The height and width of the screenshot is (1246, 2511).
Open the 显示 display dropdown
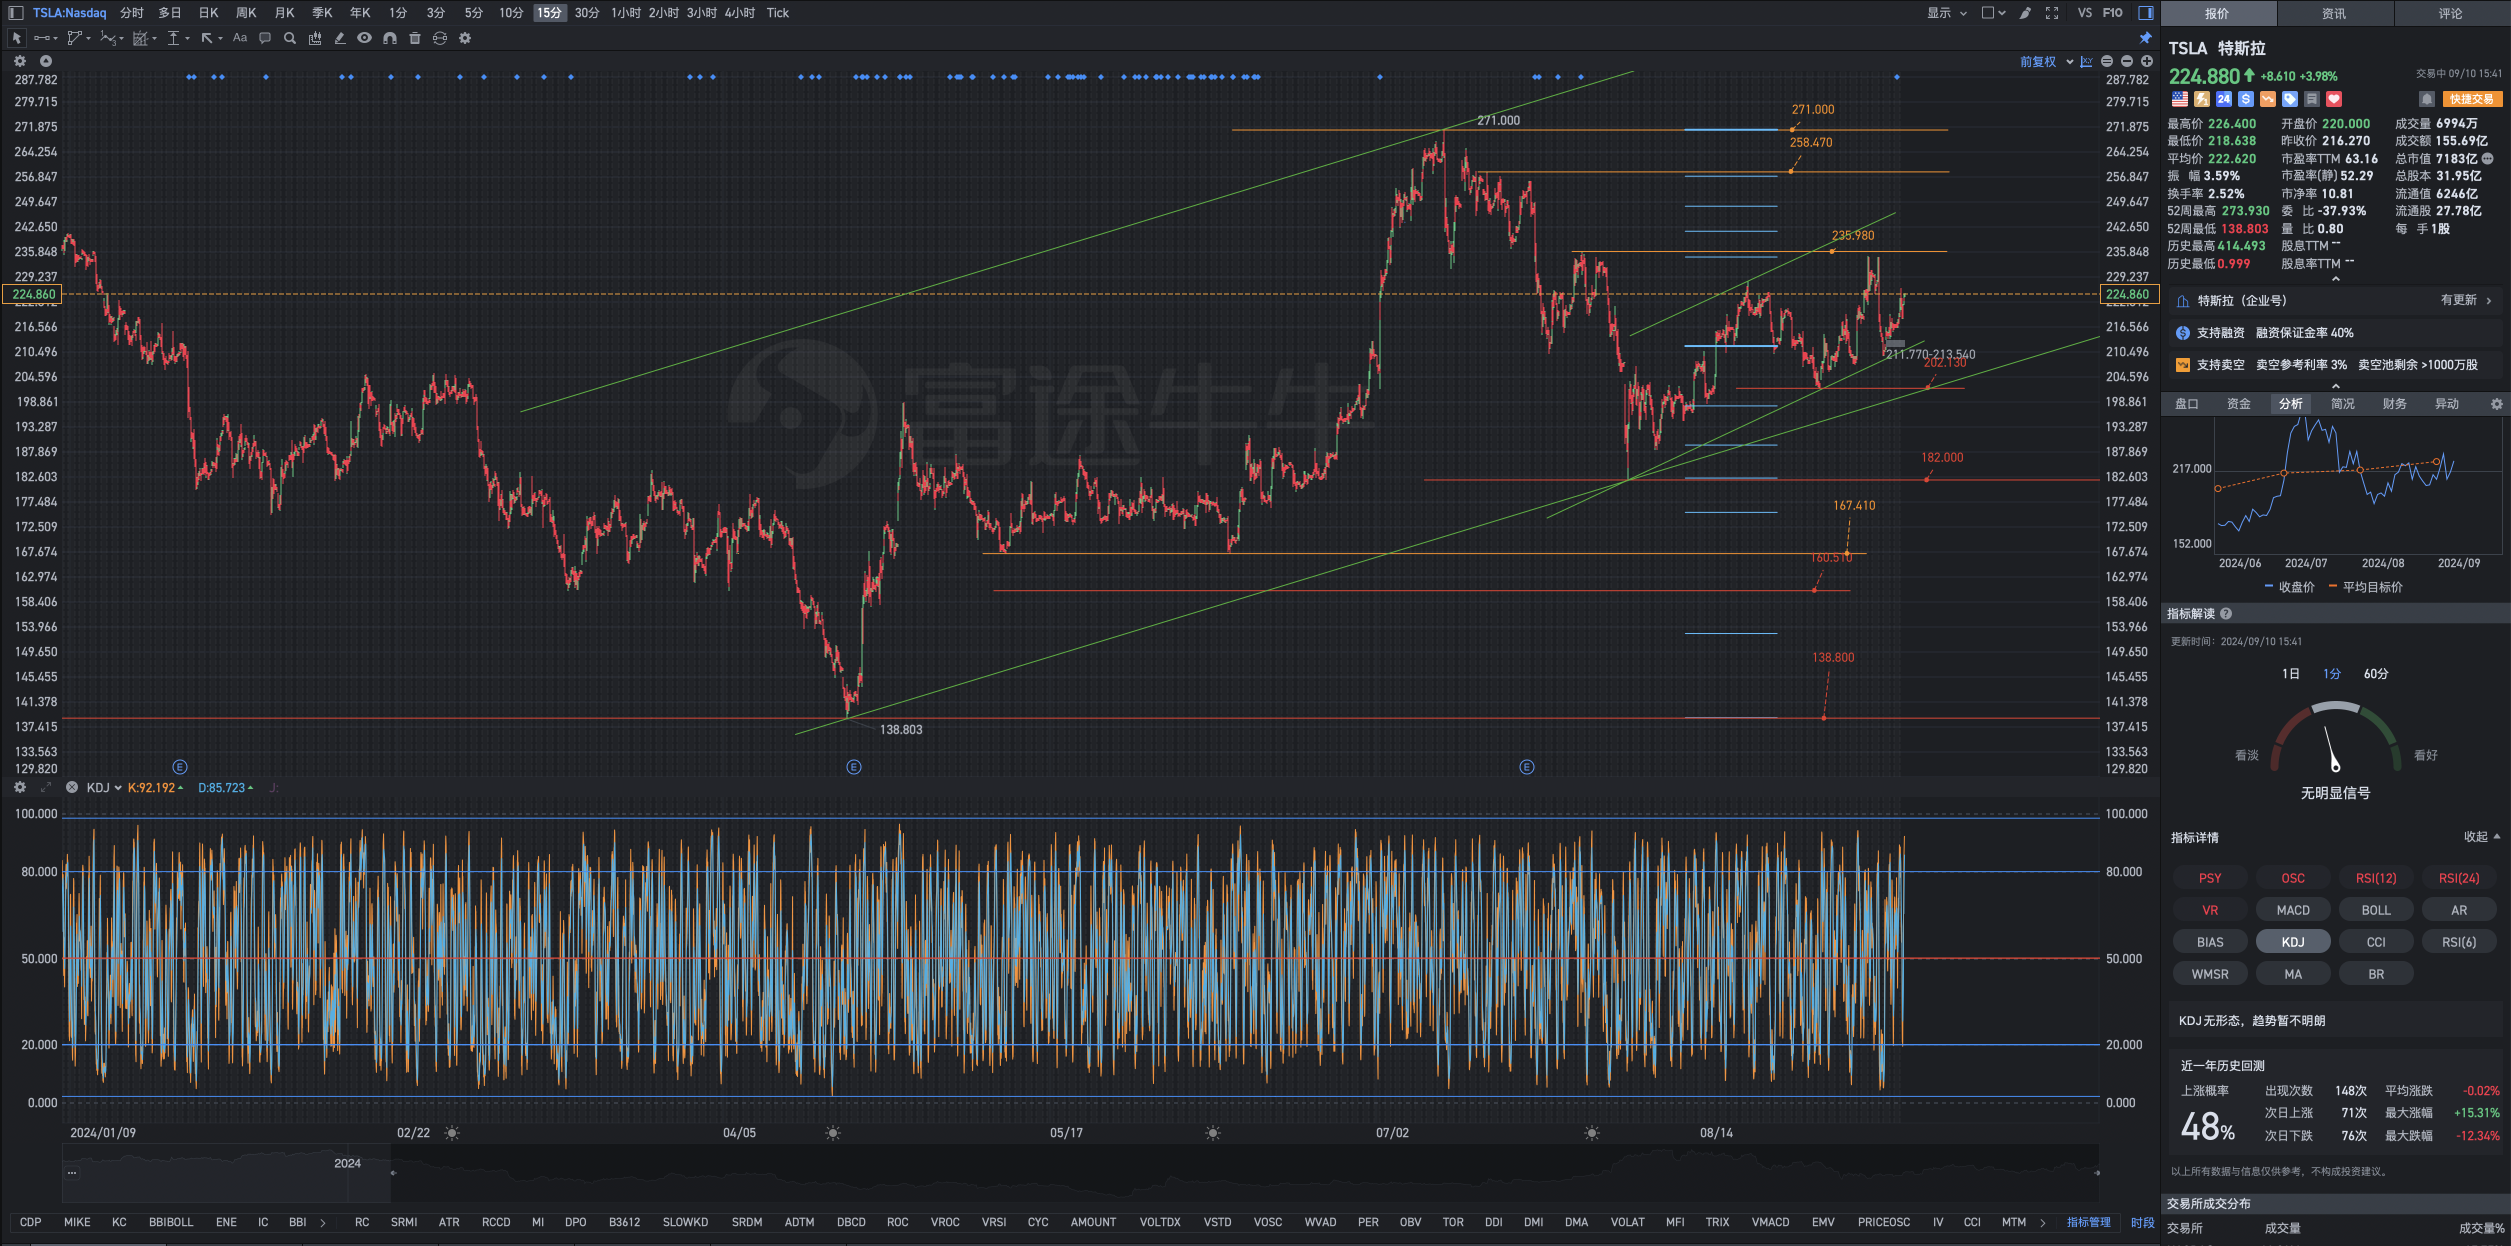point(1947,13)
